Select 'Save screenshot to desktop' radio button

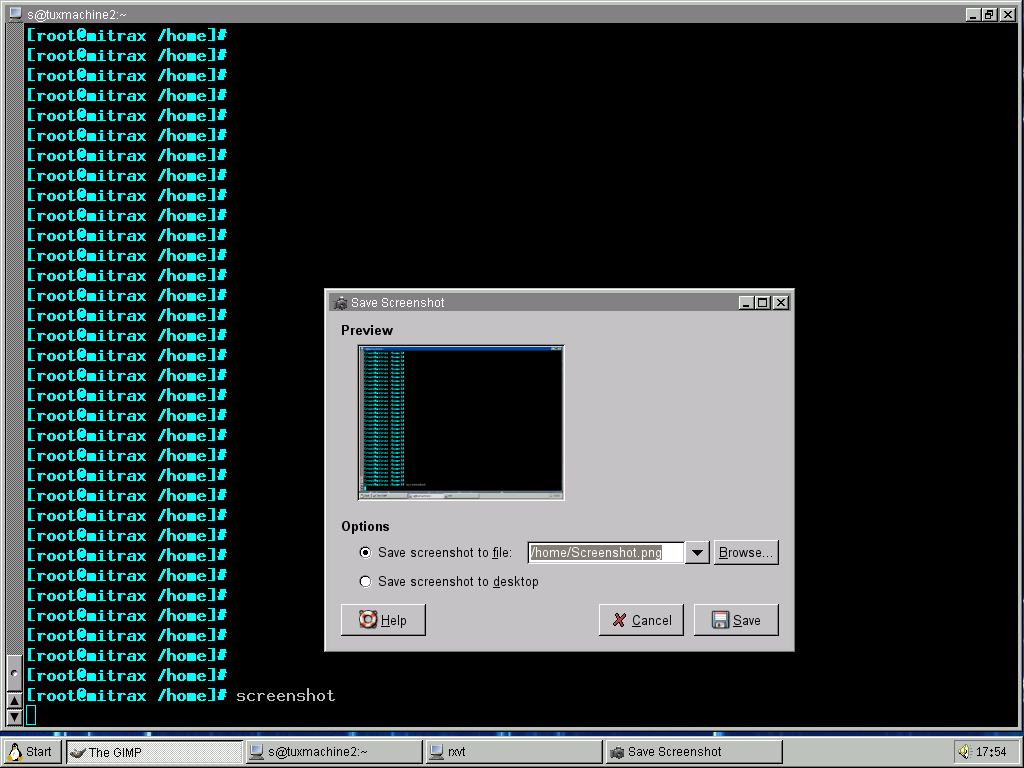[365, 581]
